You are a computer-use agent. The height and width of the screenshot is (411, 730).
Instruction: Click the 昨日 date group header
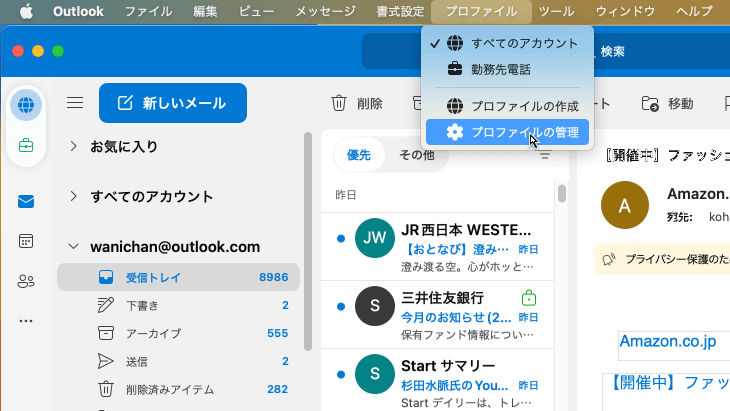[x=346, y=195]
